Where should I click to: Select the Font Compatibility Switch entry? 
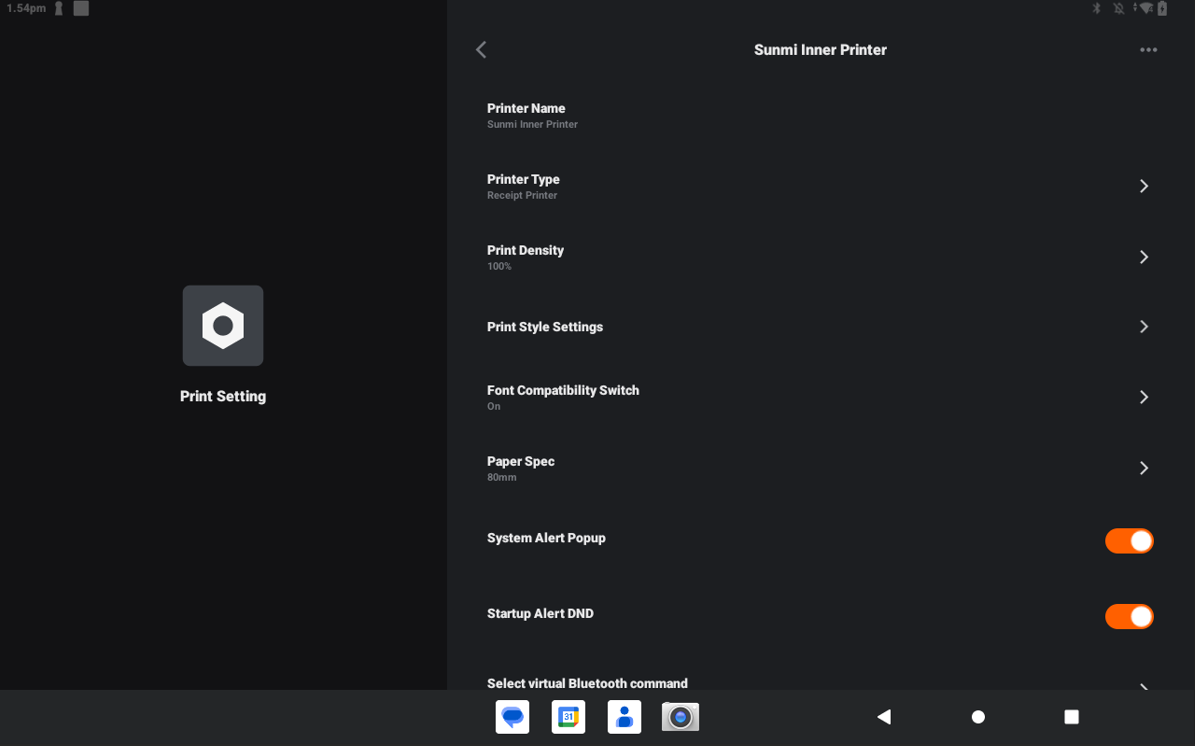[563, 397]
